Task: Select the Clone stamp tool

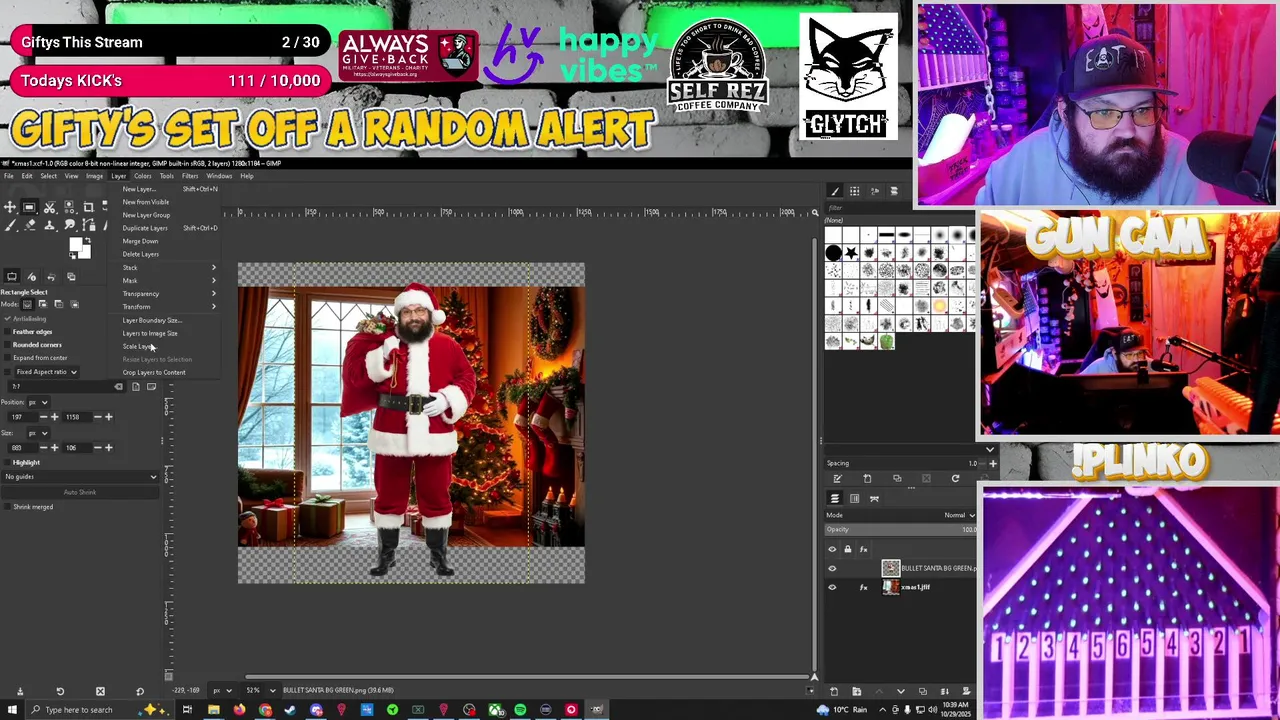Action: (49, 225)
